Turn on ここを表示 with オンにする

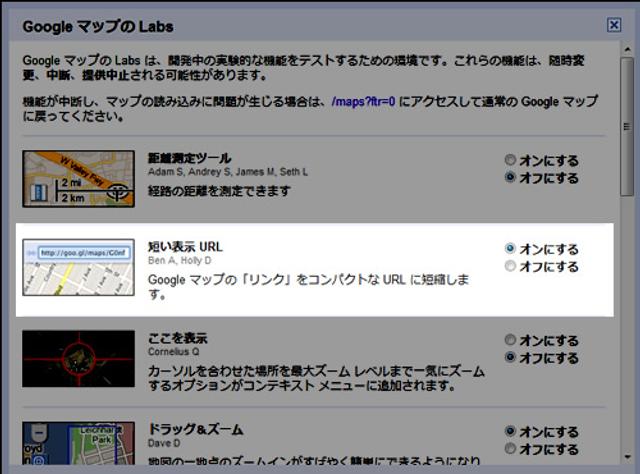(x=510, y=340)
